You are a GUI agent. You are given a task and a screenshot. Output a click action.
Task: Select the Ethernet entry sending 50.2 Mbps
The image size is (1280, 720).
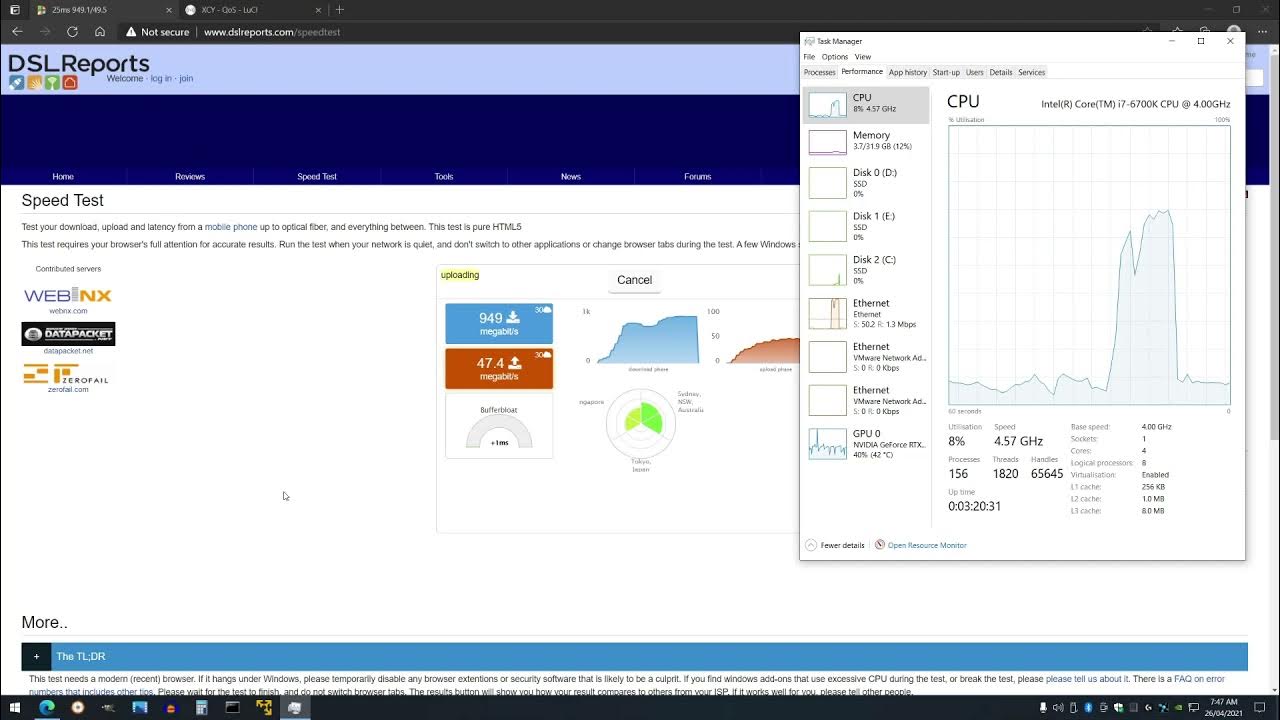click(x=866, y=313)
